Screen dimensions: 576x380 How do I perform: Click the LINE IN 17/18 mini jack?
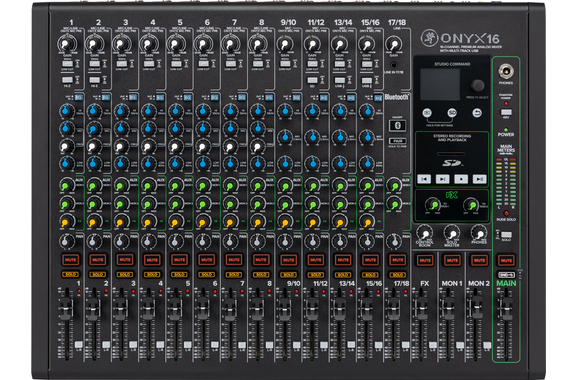(393, 65)
